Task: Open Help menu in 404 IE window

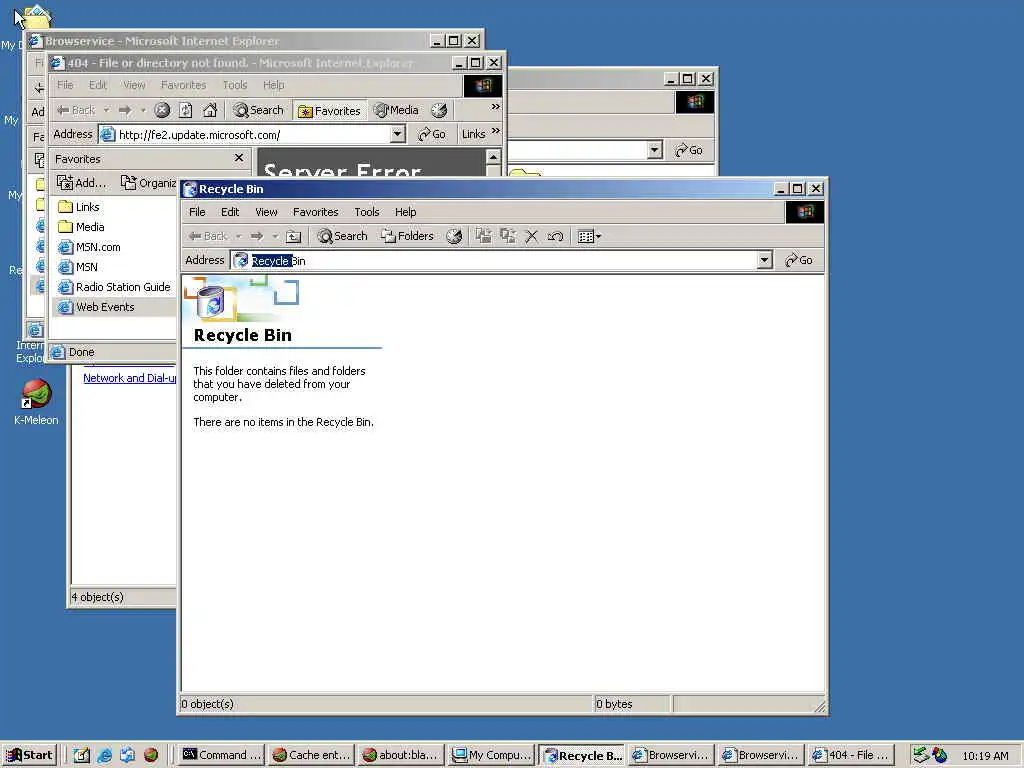Action: coord(274,85)
